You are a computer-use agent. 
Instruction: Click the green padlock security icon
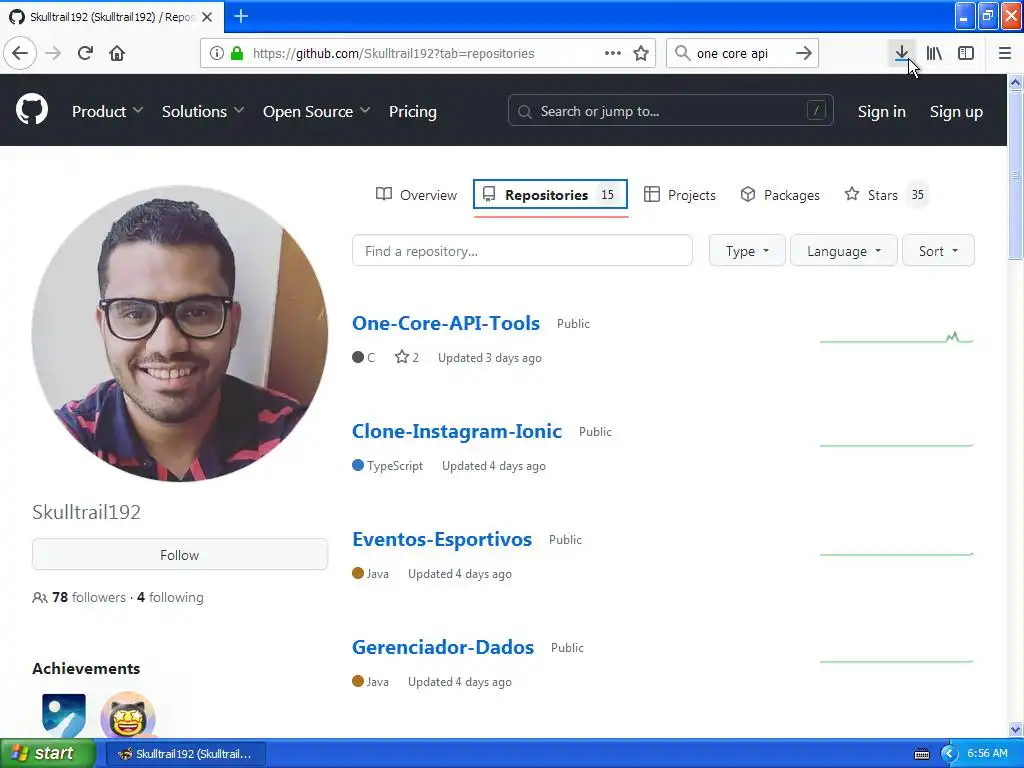[237, 53]
